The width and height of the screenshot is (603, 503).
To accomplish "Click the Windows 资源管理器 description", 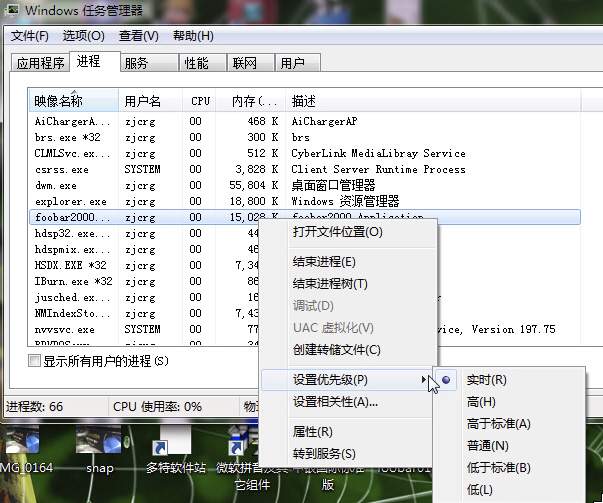I will point(345,201).
